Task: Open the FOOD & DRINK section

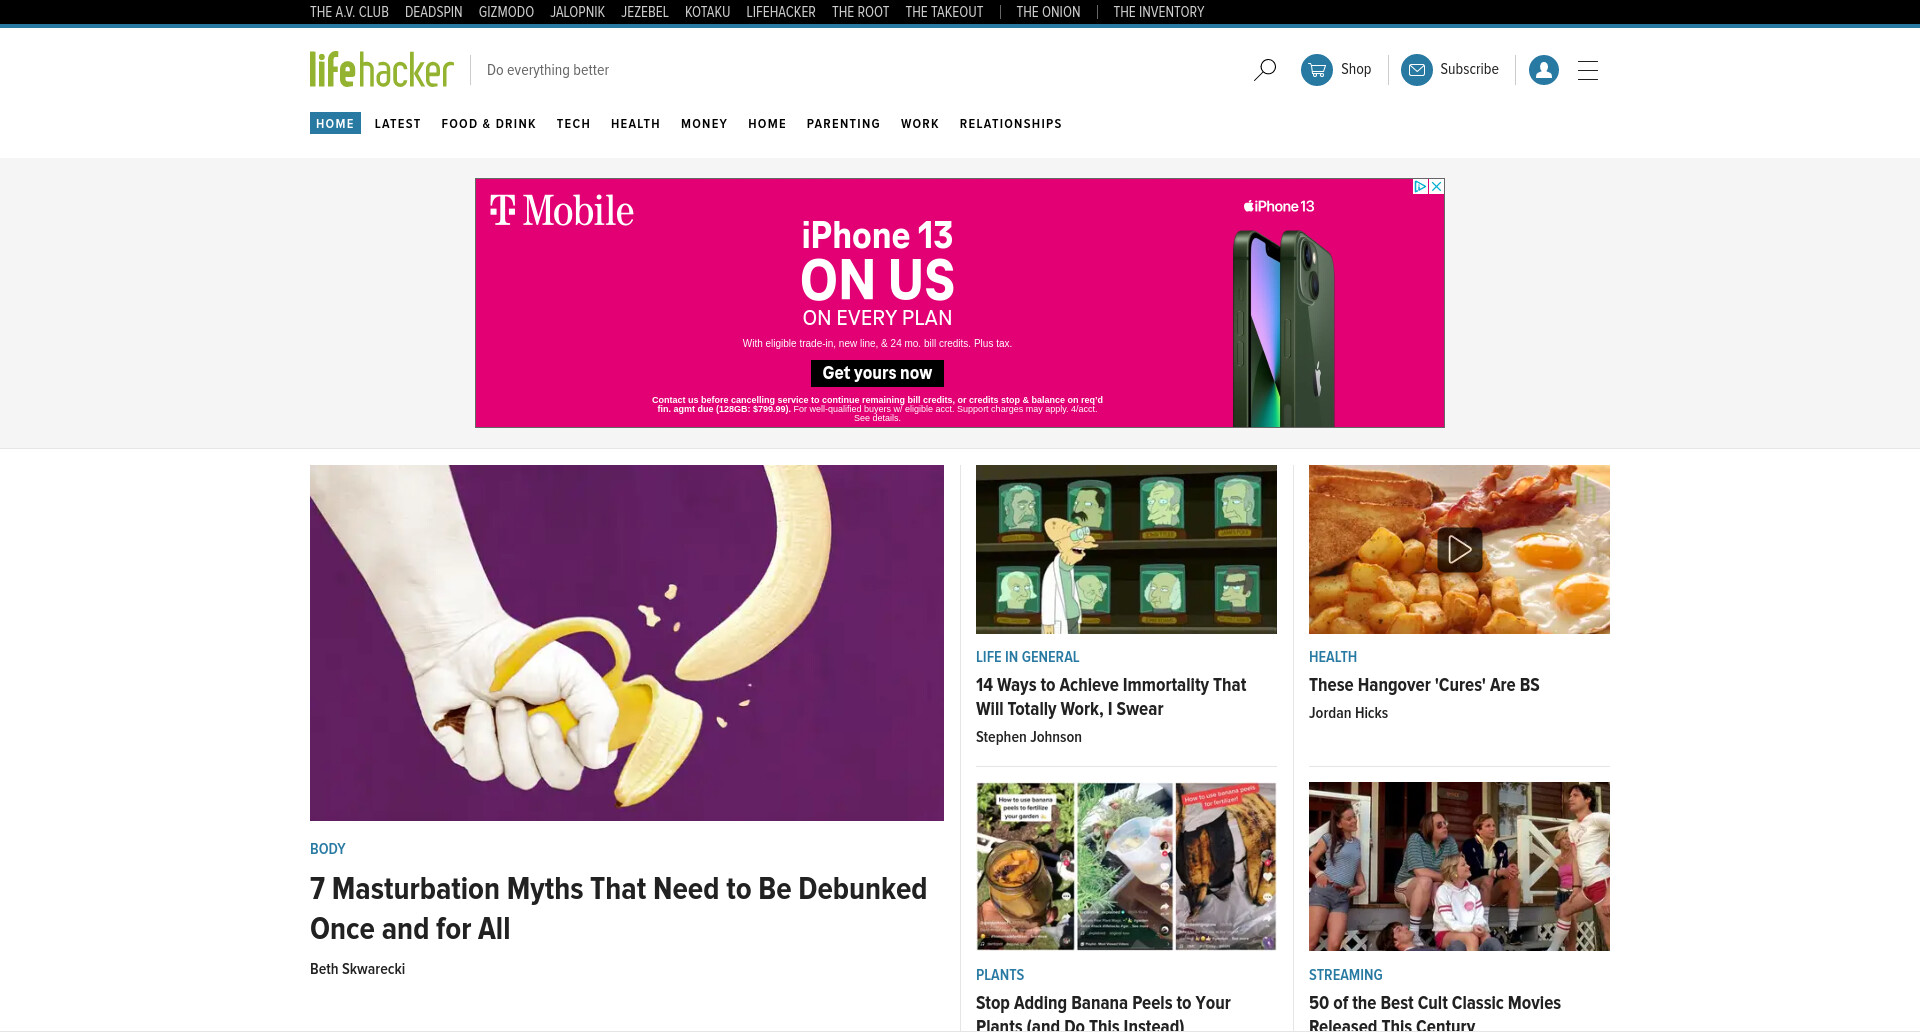Action: tap(489, 124)
